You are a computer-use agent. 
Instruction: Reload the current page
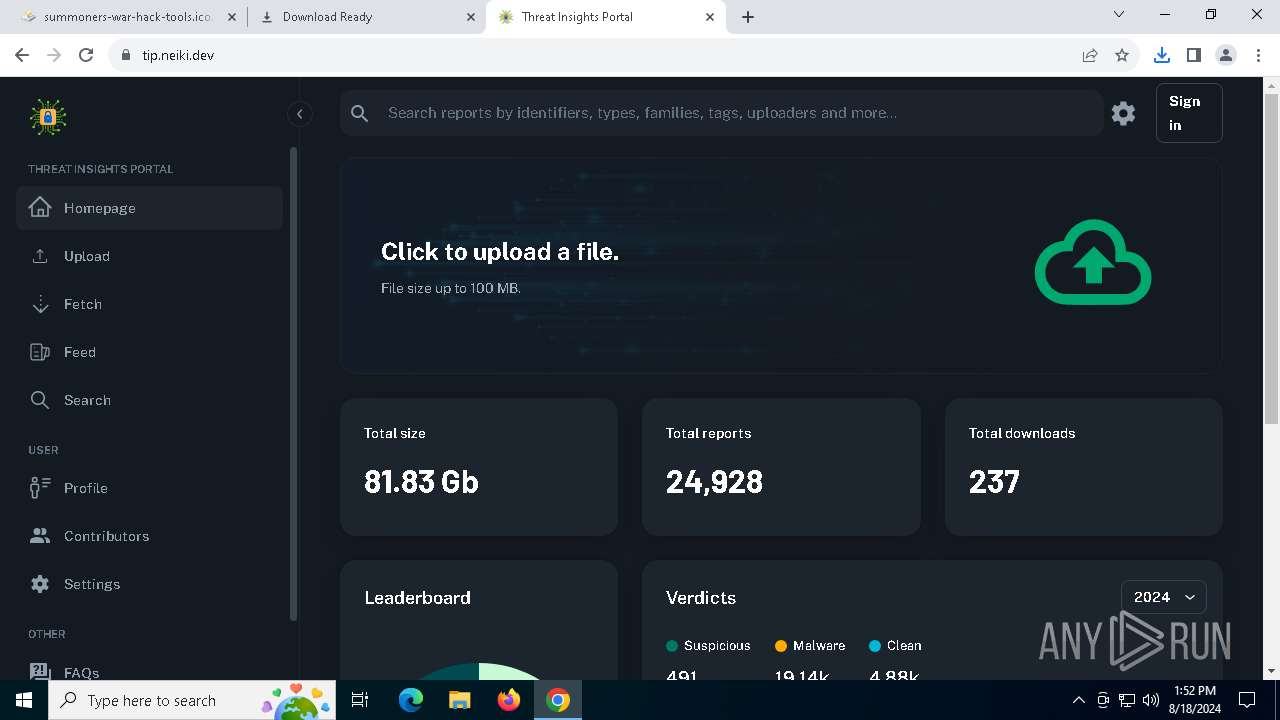86,55
